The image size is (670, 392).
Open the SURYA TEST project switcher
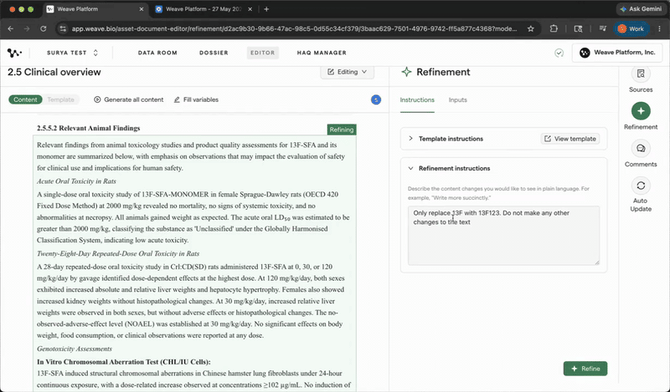[x=72, y=53]
